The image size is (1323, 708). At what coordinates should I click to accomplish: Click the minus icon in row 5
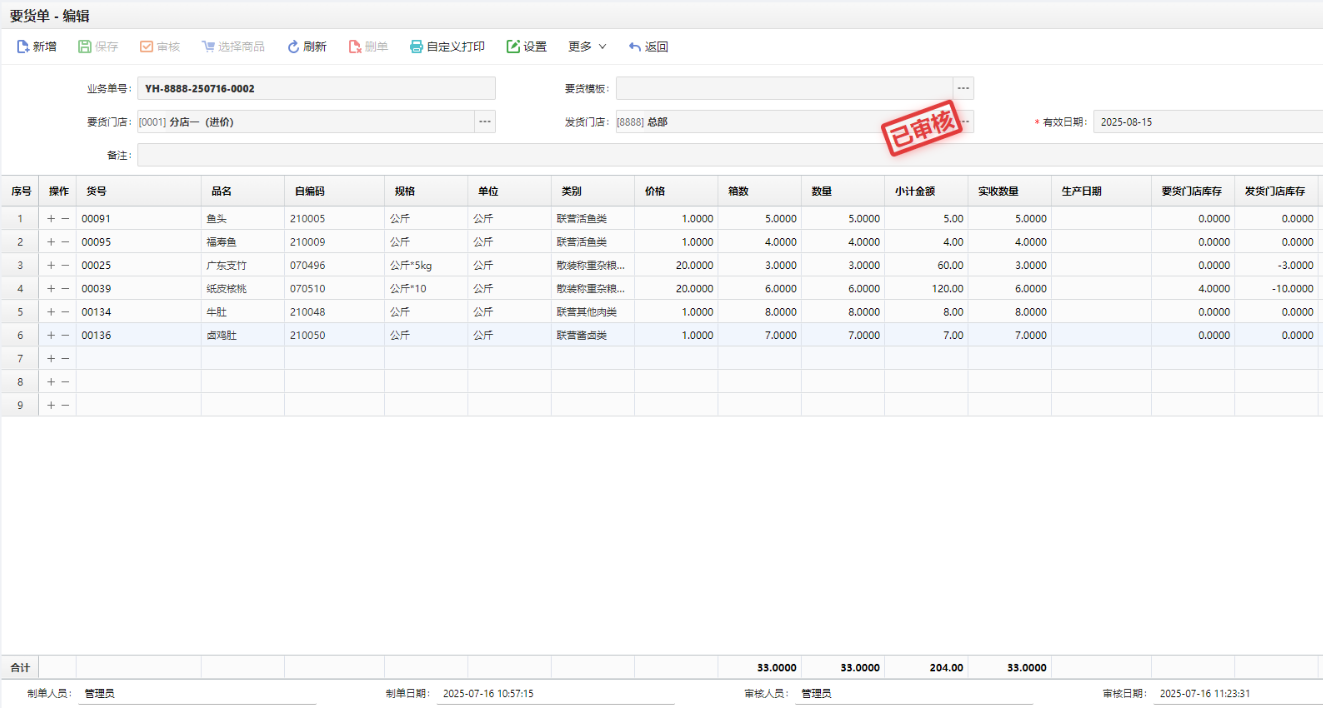[65, 312]
